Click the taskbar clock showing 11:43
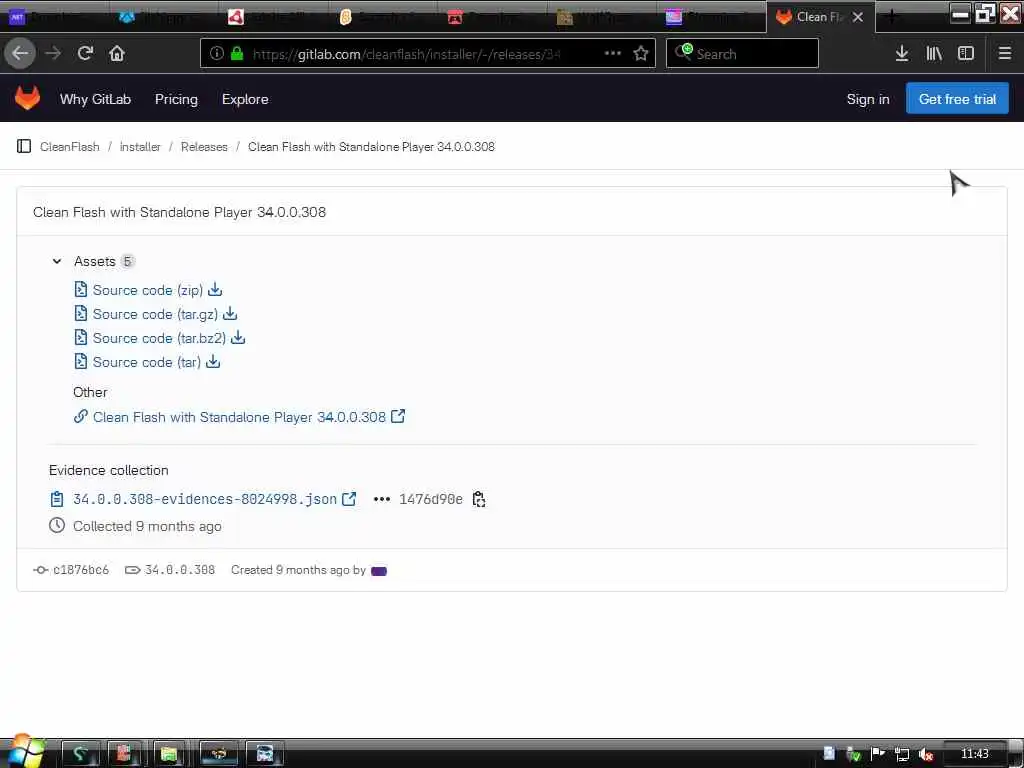This screenshot has width=1024, height=768. tap(974, 754)
